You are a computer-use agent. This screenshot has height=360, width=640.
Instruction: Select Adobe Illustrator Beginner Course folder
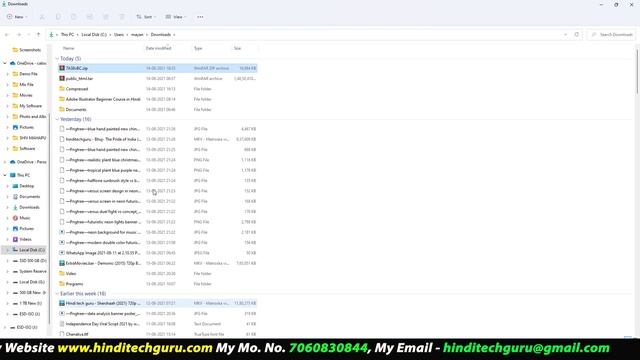(158, 99)
